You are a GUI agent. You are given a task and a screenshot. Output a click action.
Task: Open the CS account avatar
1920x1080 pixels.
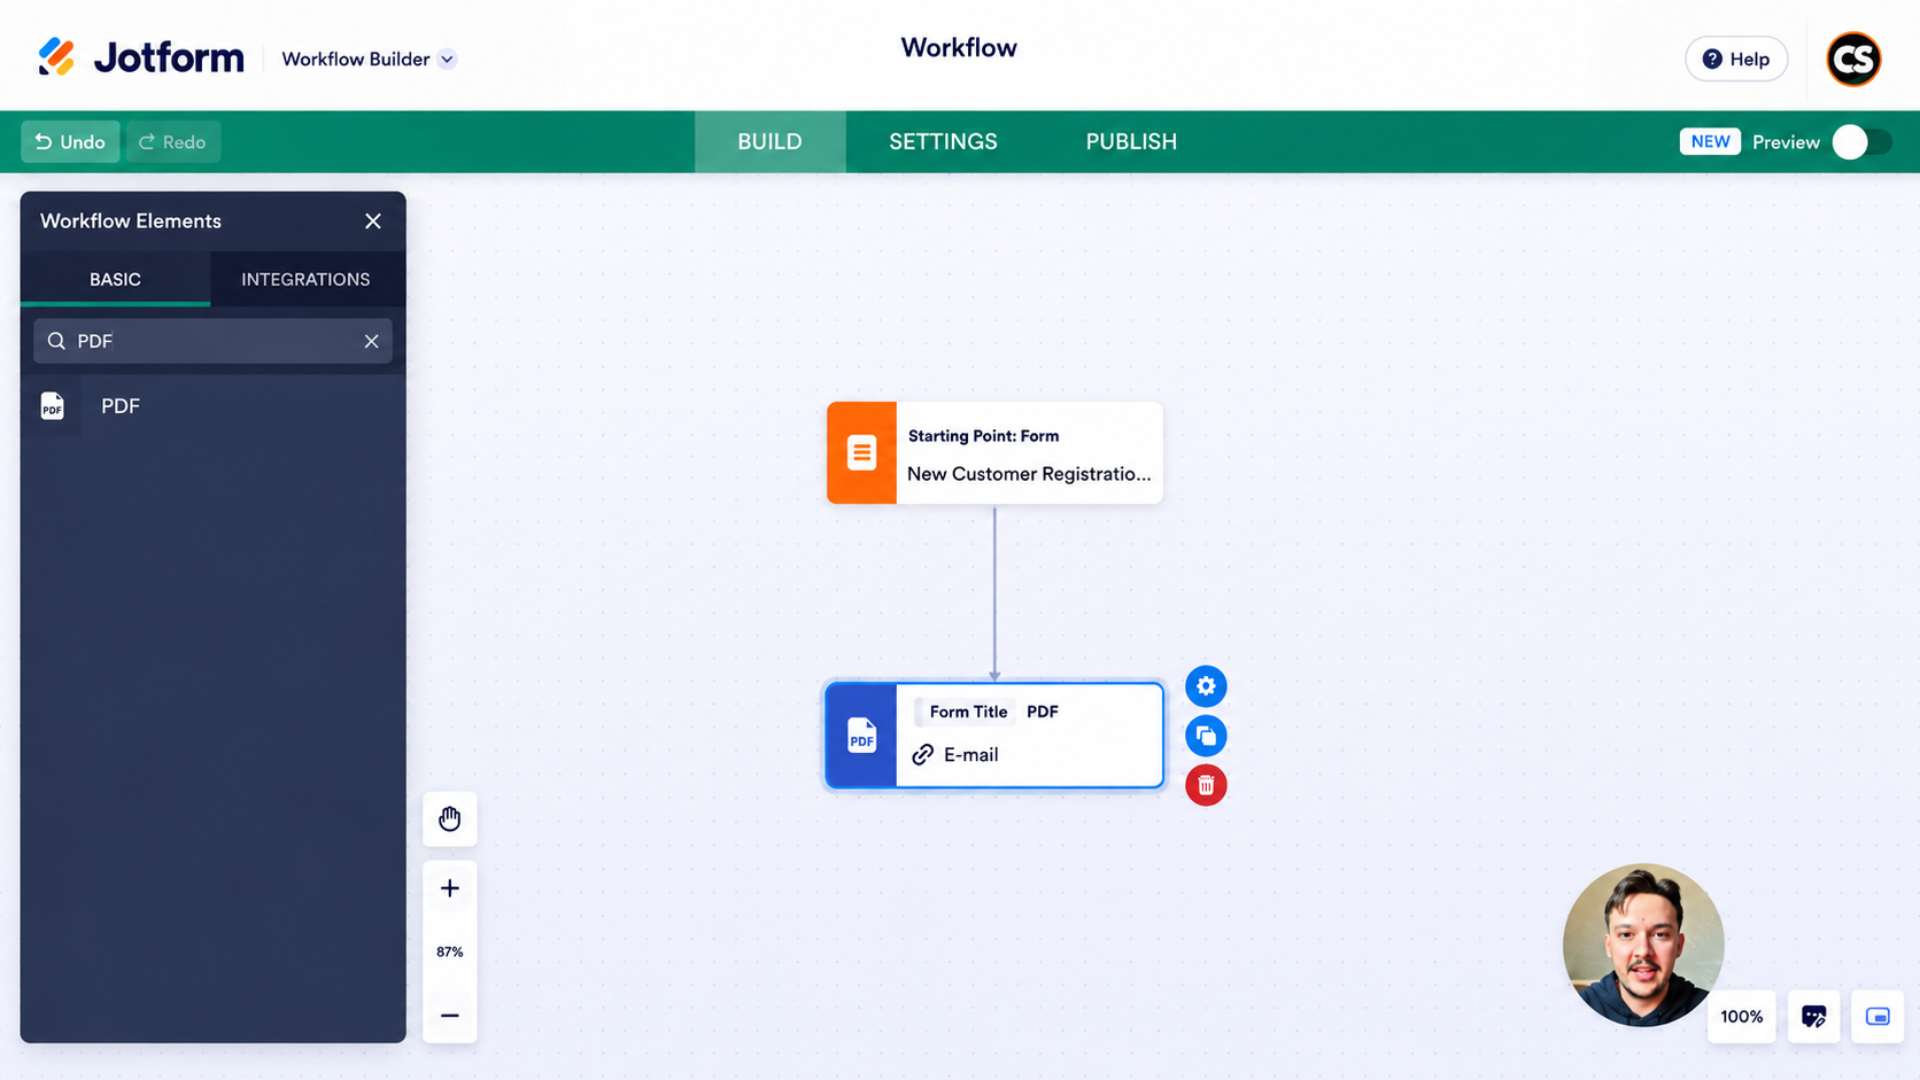pyautogui.click(x=1853, y=59)
